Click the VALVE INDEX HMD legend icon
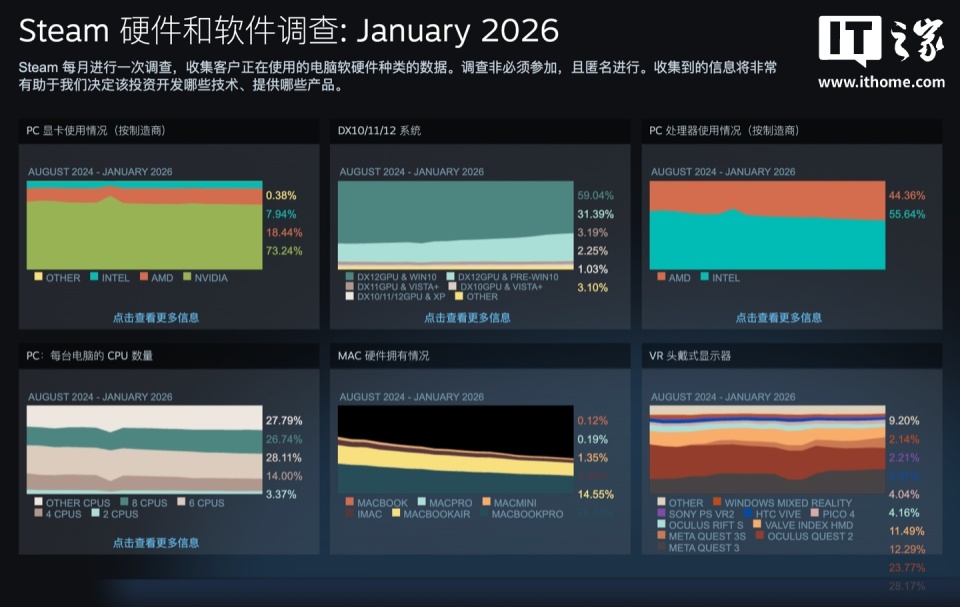 point(757,524)
